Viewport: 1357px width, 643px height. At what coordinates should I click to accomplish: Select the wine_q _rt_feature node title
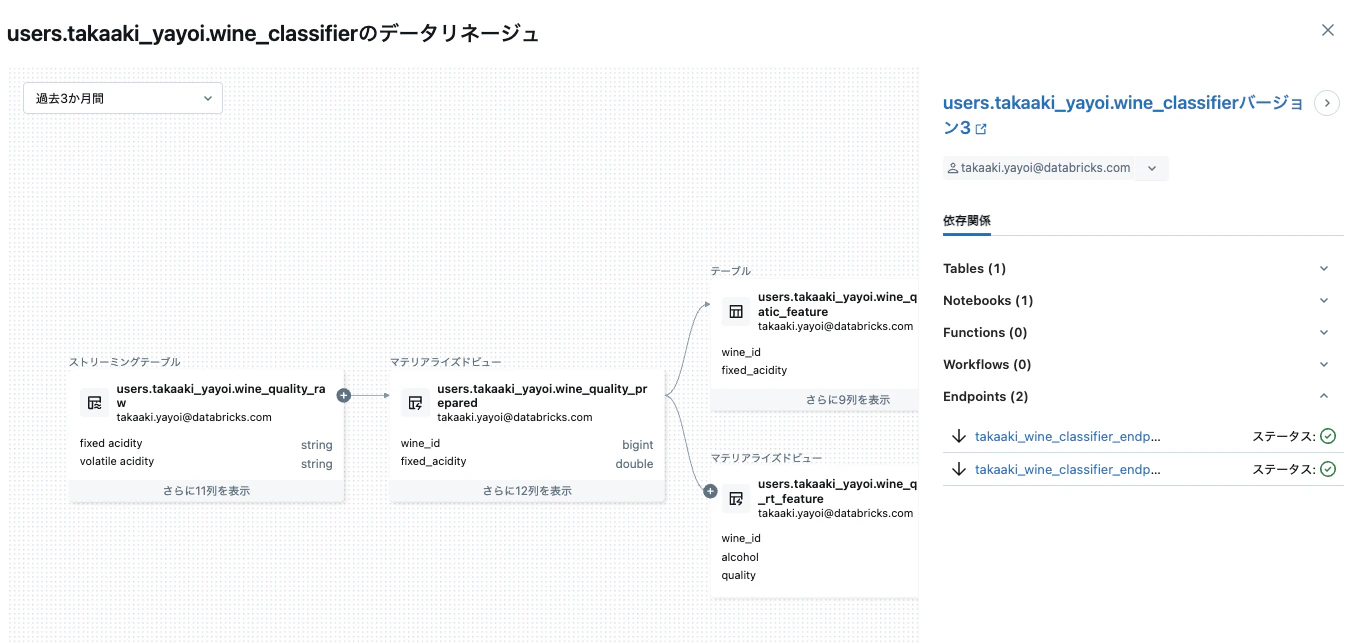837,491
